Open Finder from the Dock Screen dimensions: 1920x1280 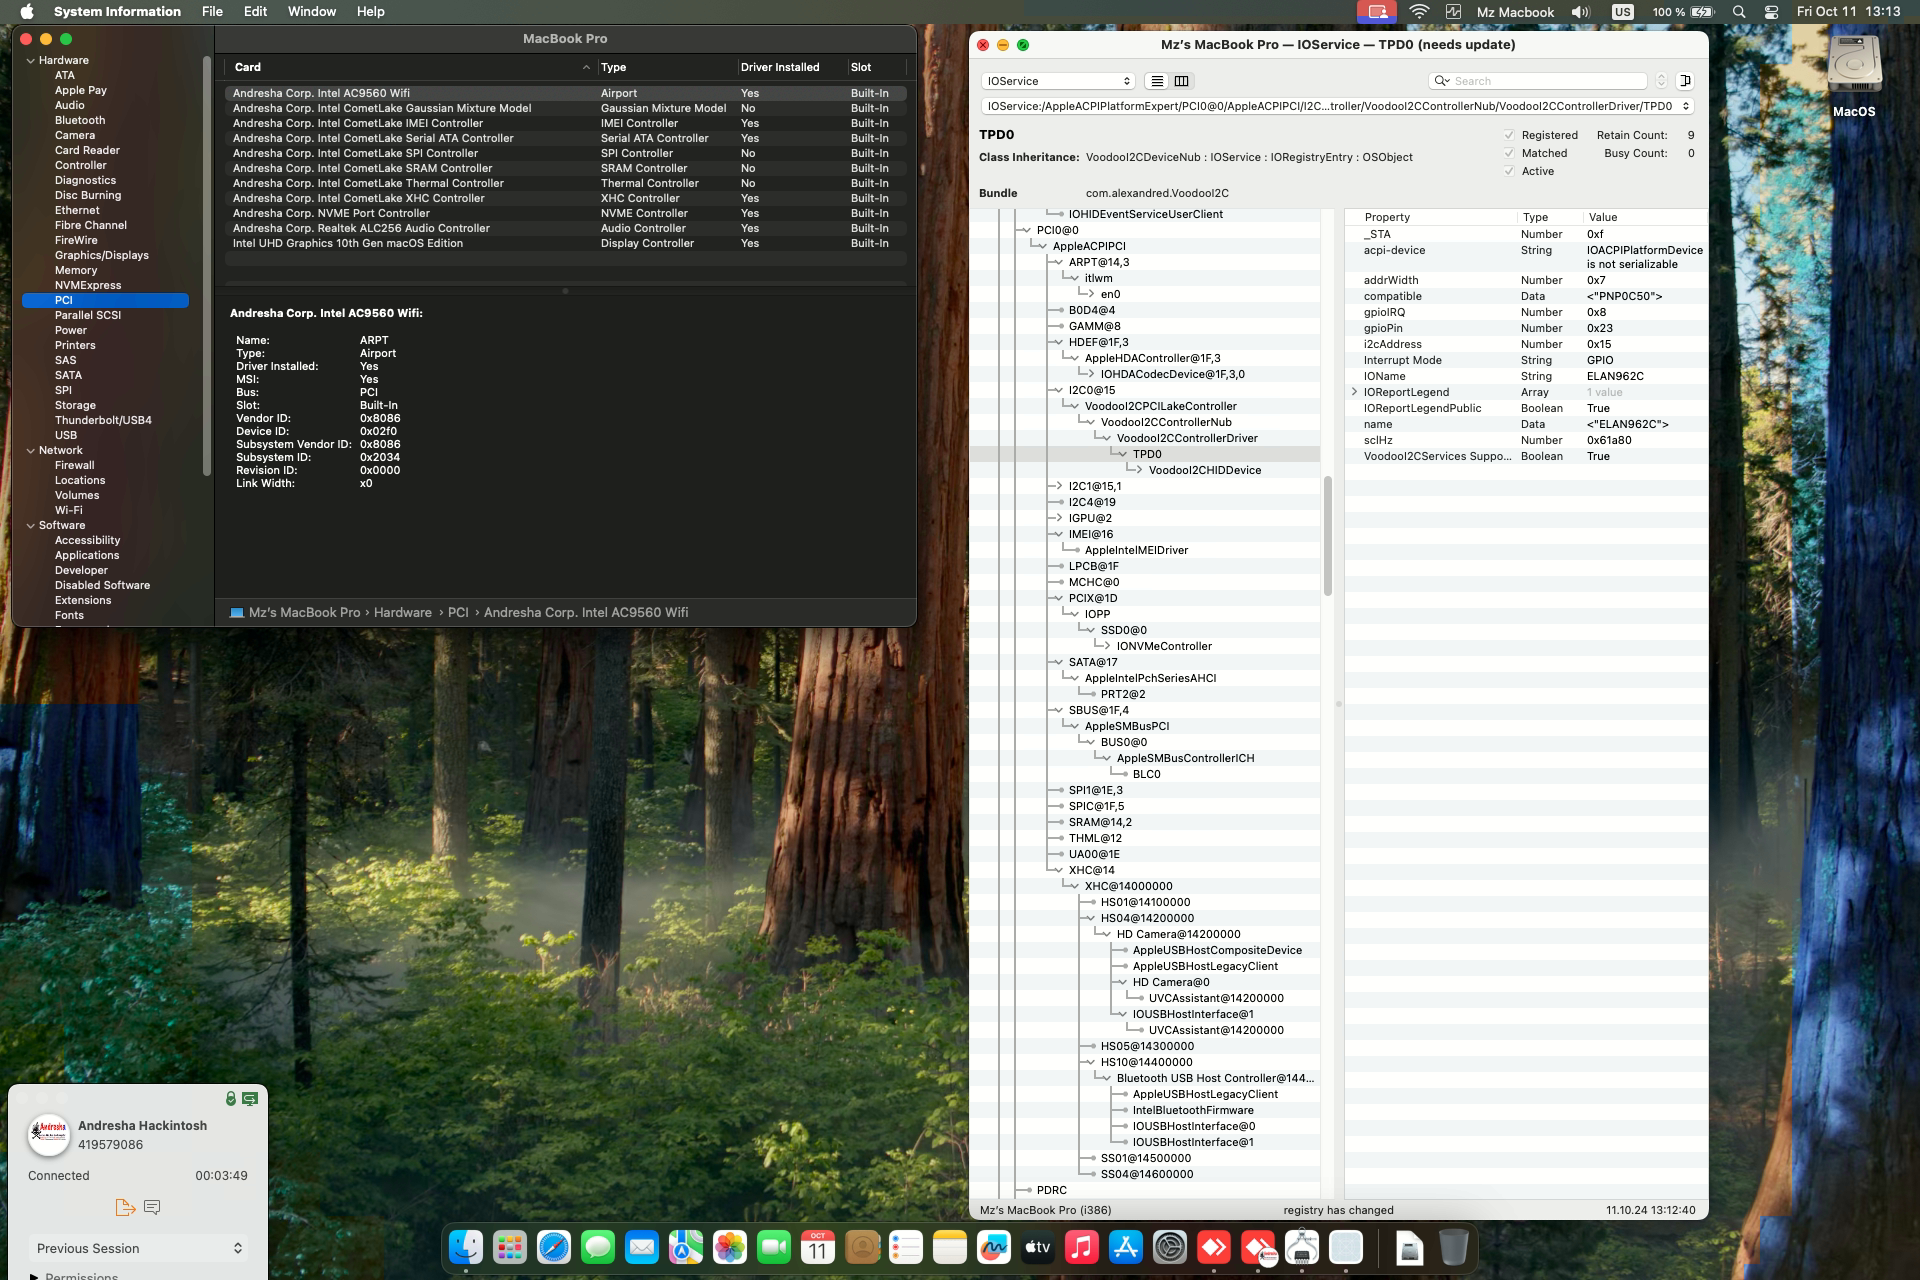point(466,1247)
